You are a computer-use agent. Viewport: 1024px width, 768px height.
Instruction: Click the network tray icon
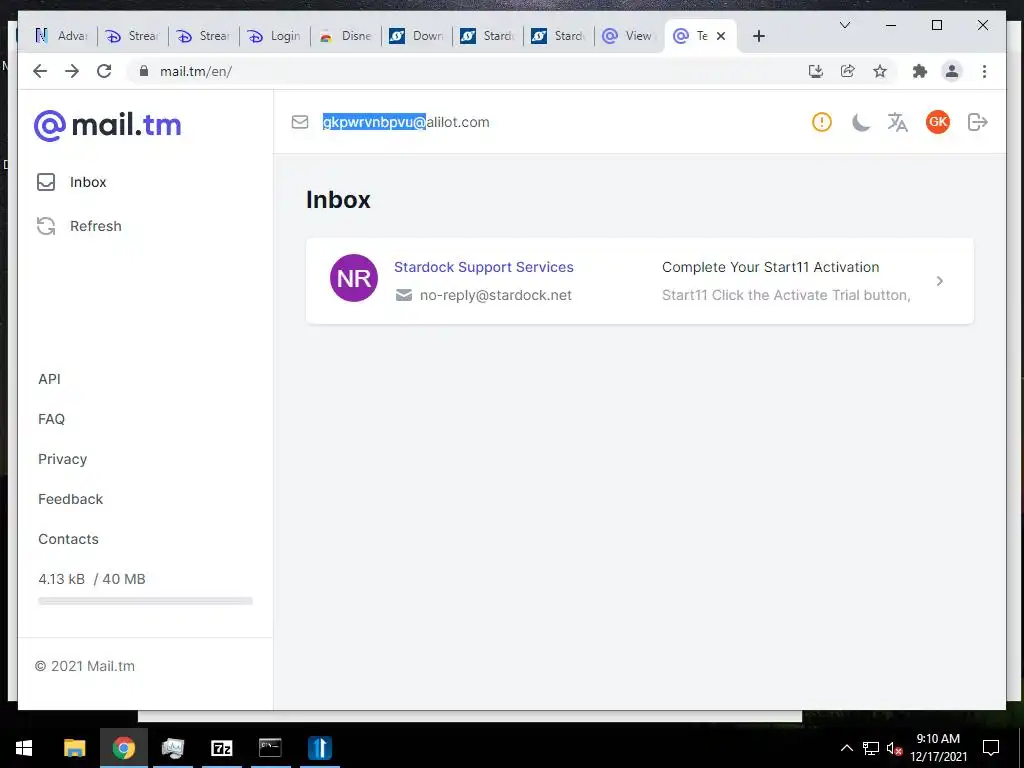click(871, 748)
